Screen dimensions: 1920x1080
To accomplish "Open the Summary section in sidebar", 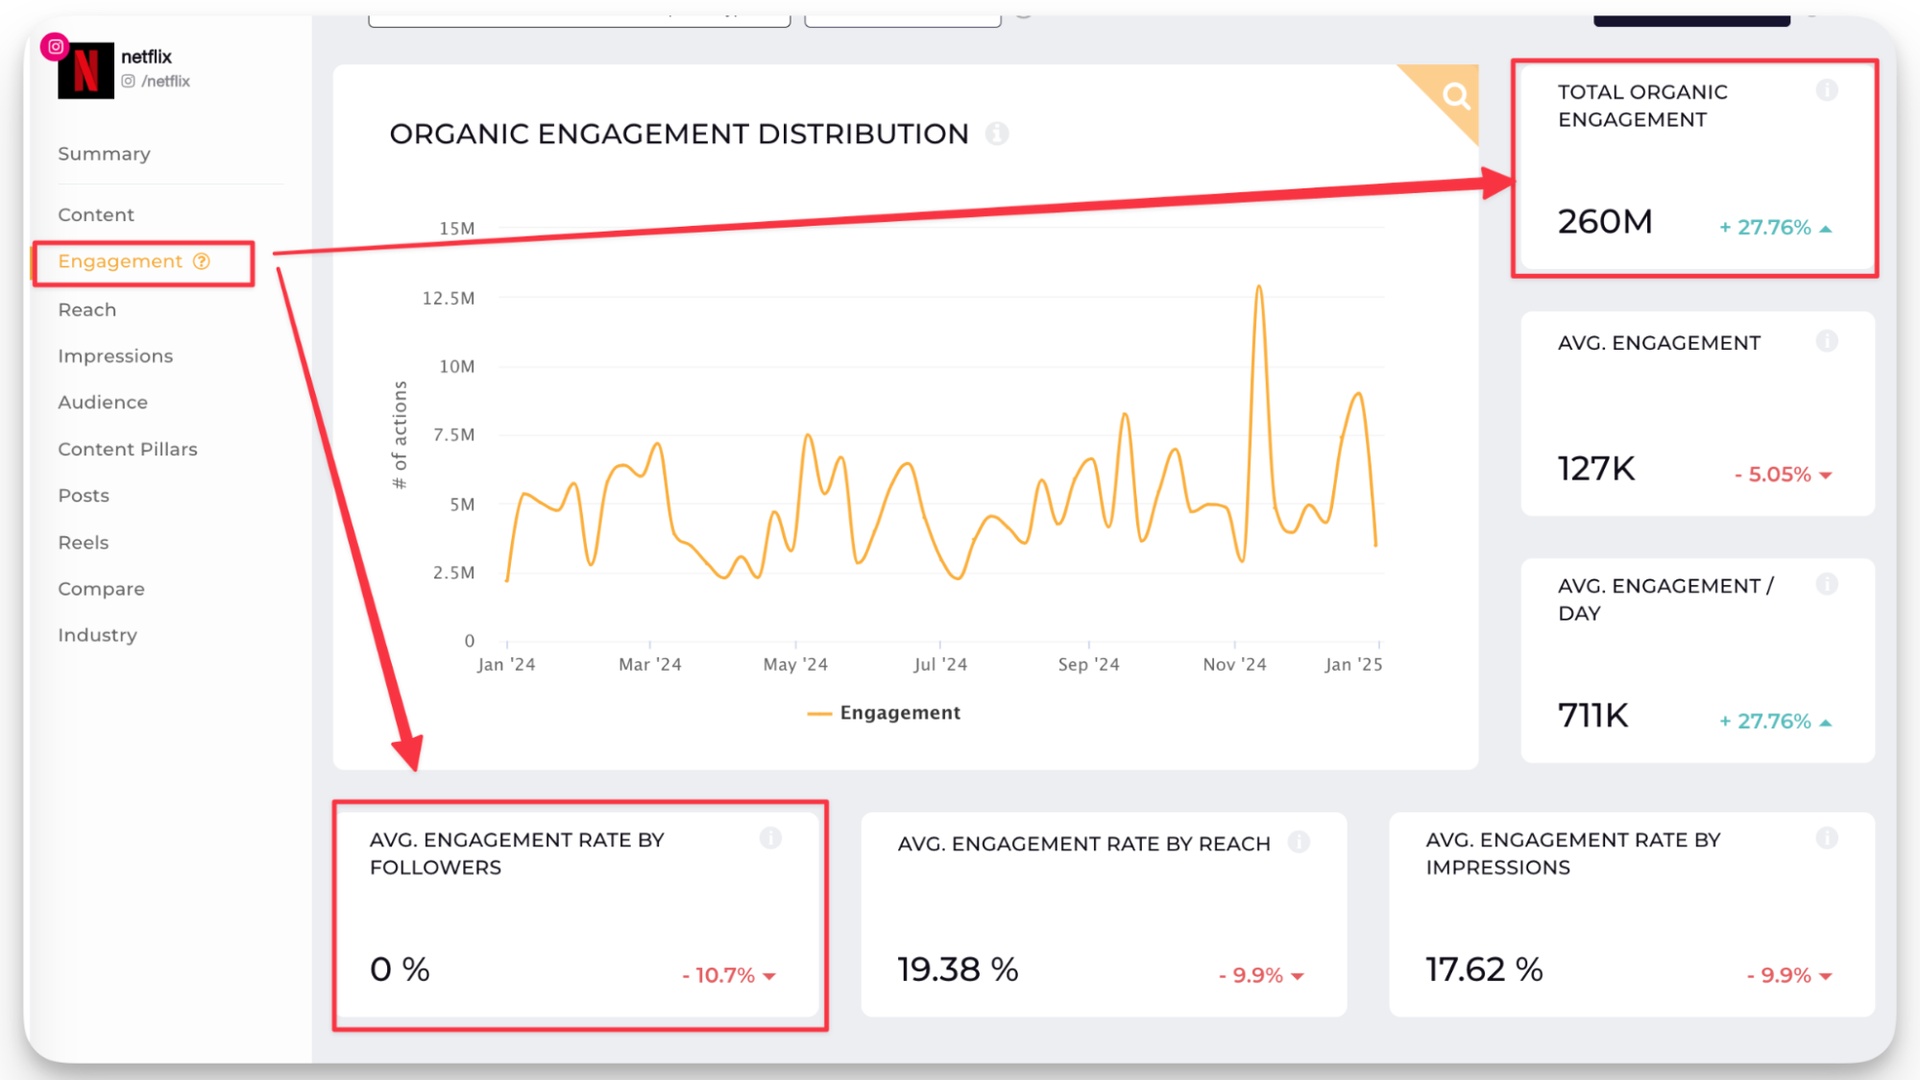I will [104, 154].
